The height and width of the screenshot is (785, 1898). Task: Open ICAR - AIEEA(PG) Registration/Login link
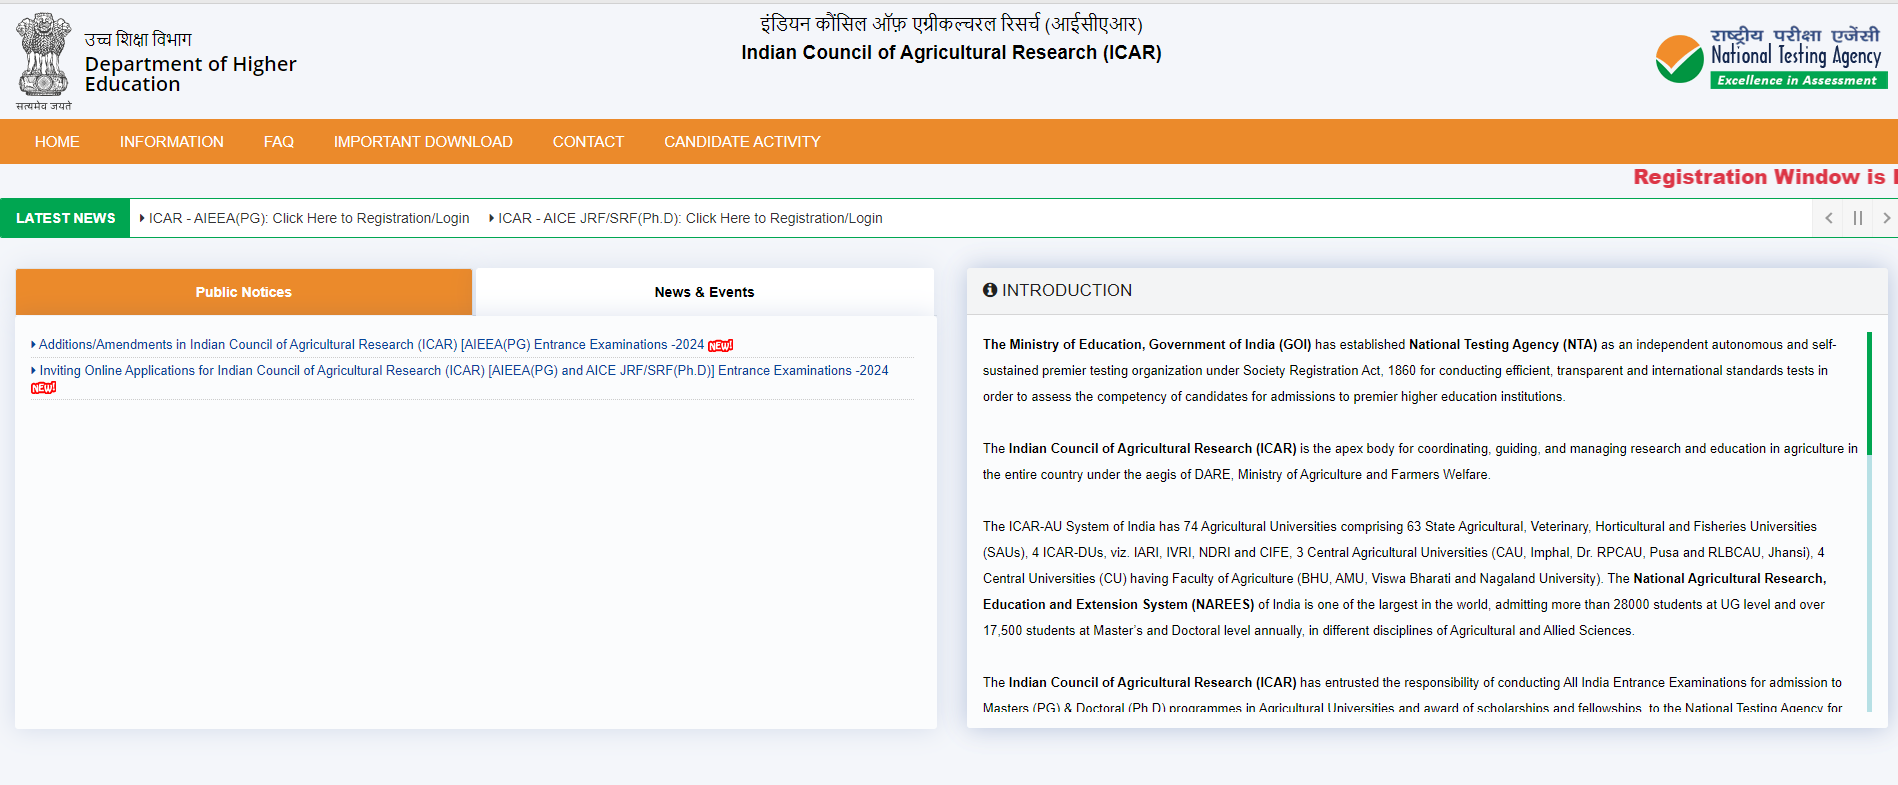[309, 218]
